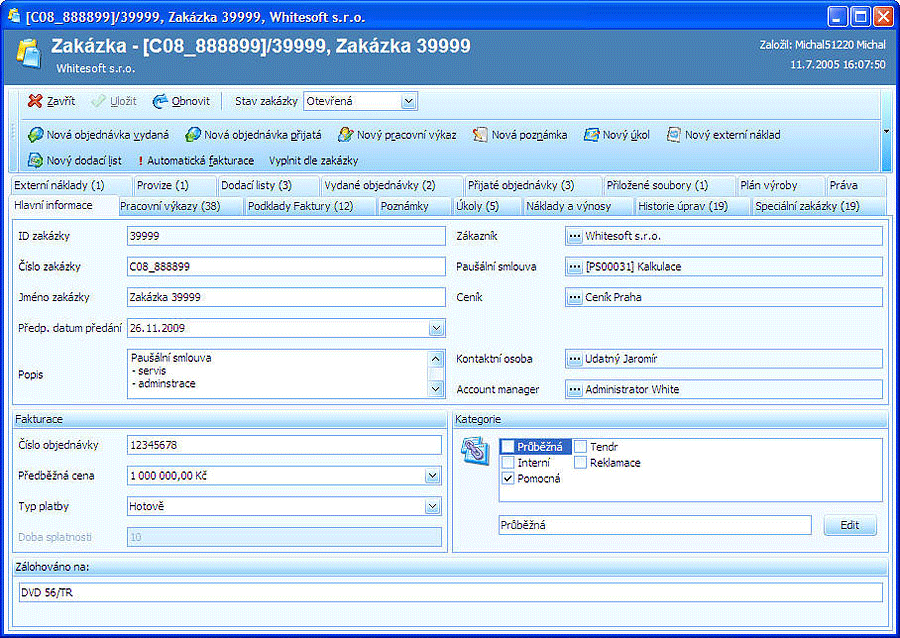Create a new received order (Nová objednávka přijatá)

255,134
